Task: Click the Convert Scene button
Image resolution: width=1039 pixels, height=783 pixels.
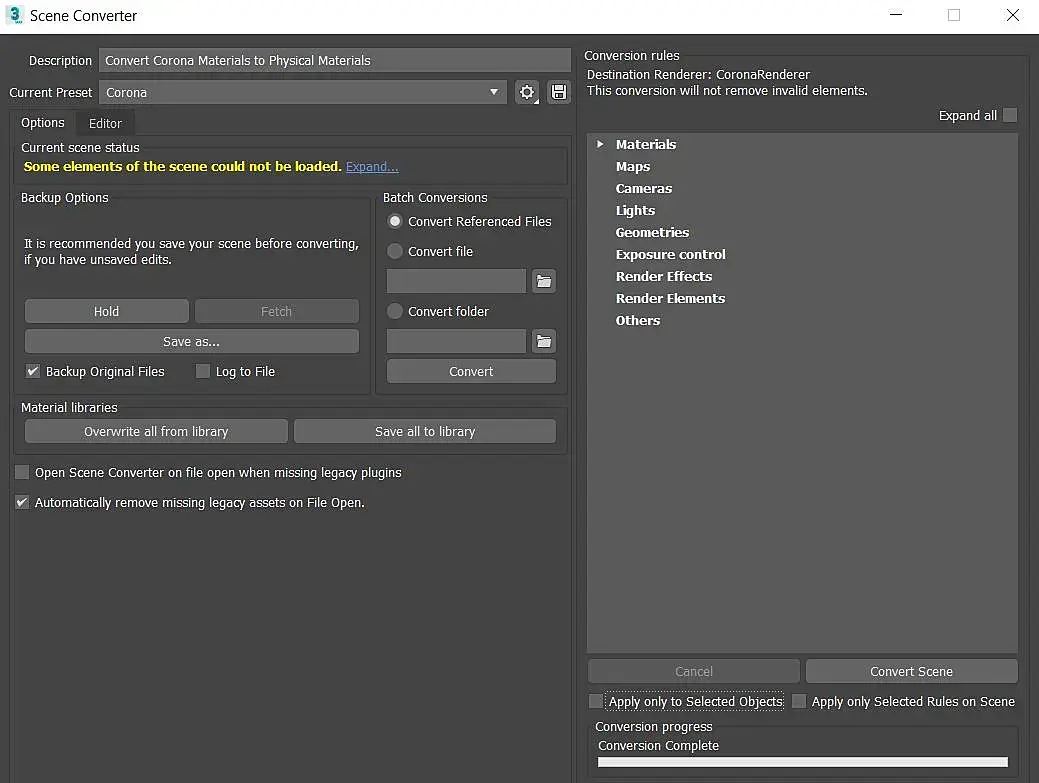Action: [x=912, y=671]
